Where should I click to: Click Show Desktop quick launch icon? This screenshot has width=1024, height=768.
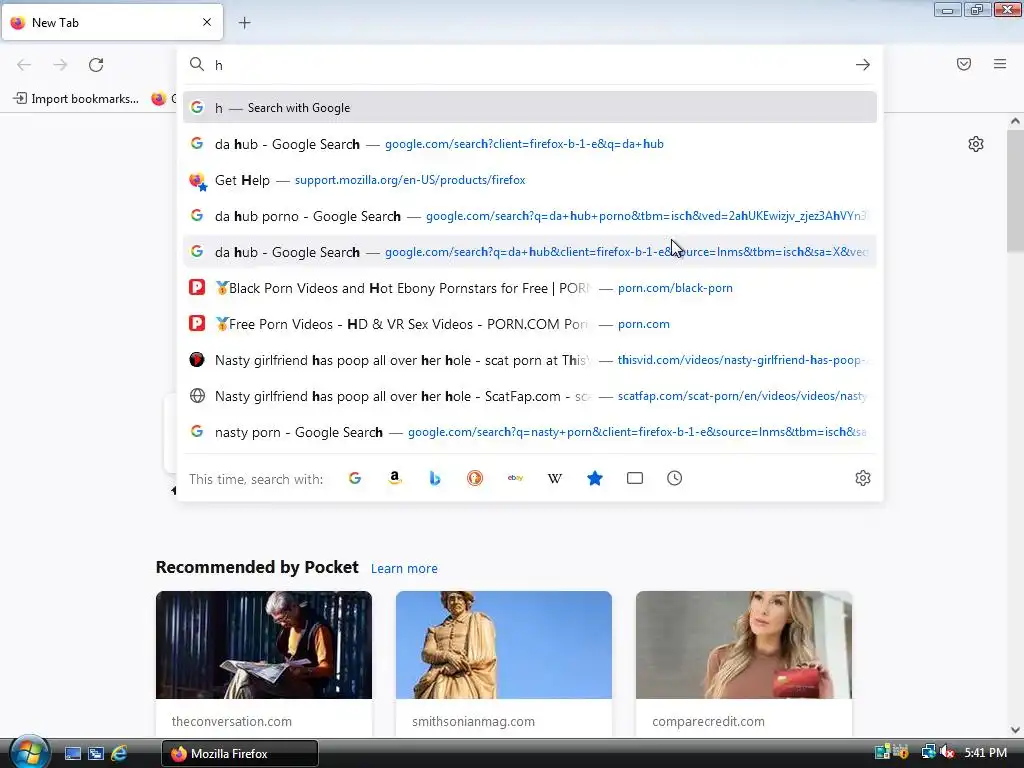pyautogui.click(x=73, y=754)
